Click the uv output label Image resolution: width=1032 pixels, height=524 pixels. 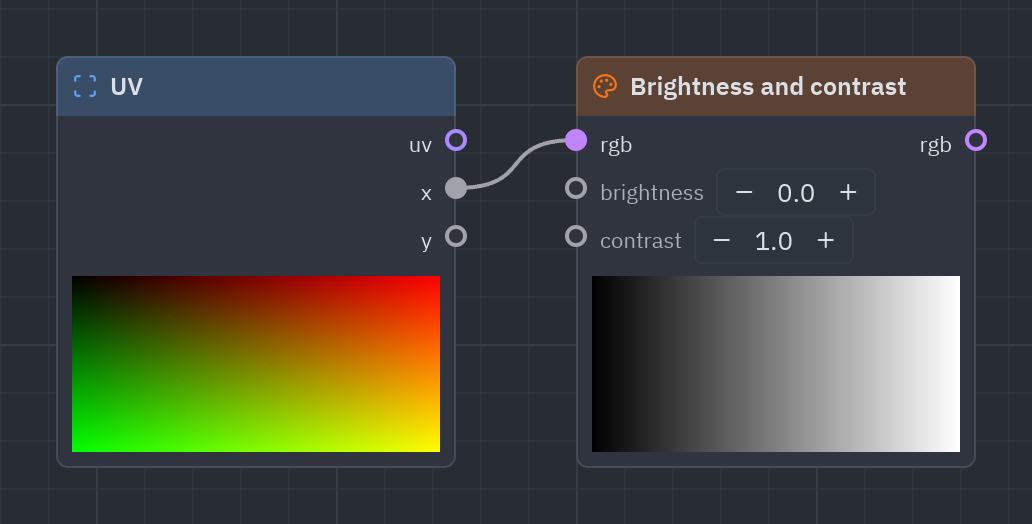click(x=420, y=145)
